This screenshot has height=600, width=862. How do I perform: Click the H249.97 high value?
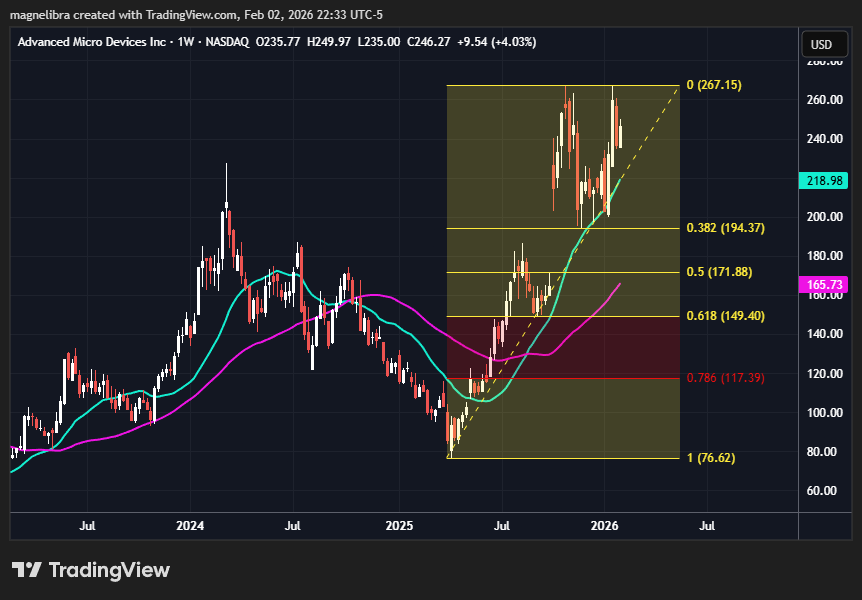click(x=329, y=42)
